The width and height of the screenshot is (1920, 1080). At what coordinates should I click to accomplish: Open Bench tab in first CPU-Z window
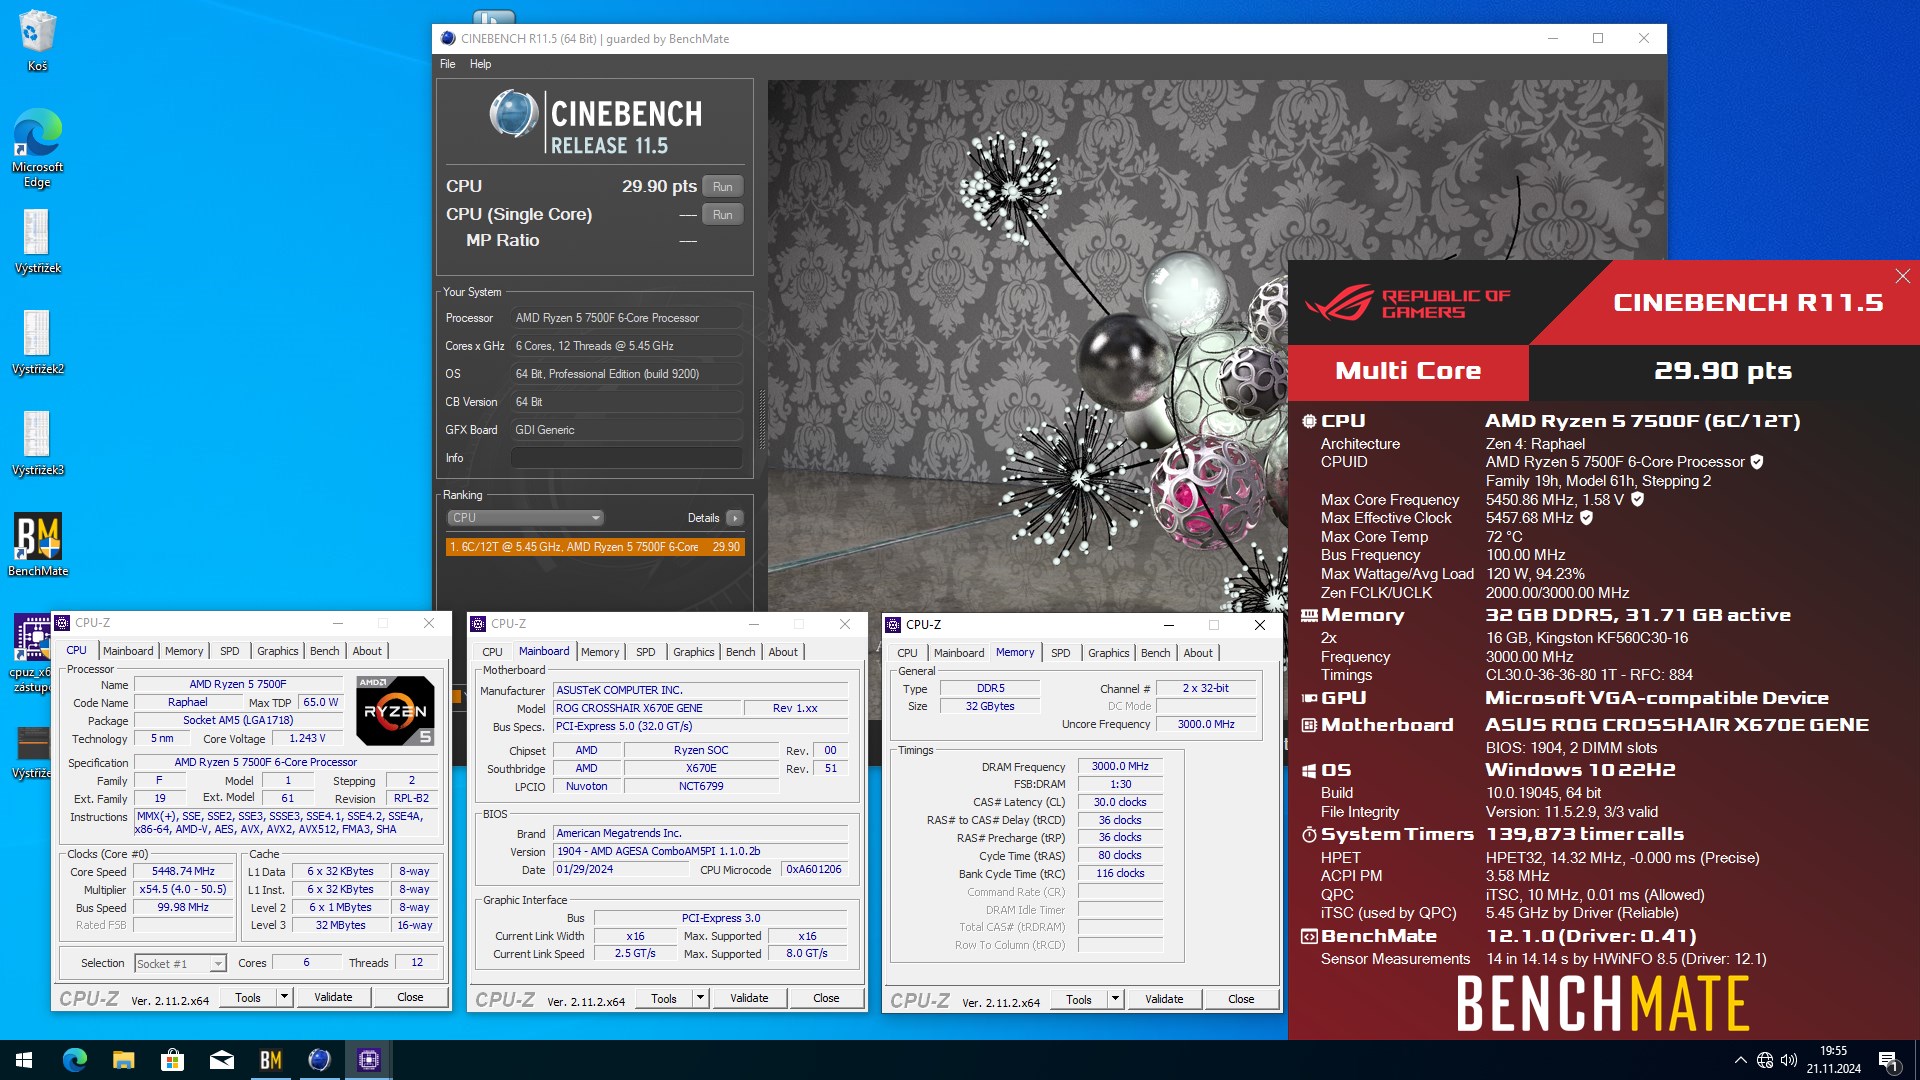(324, 651)
